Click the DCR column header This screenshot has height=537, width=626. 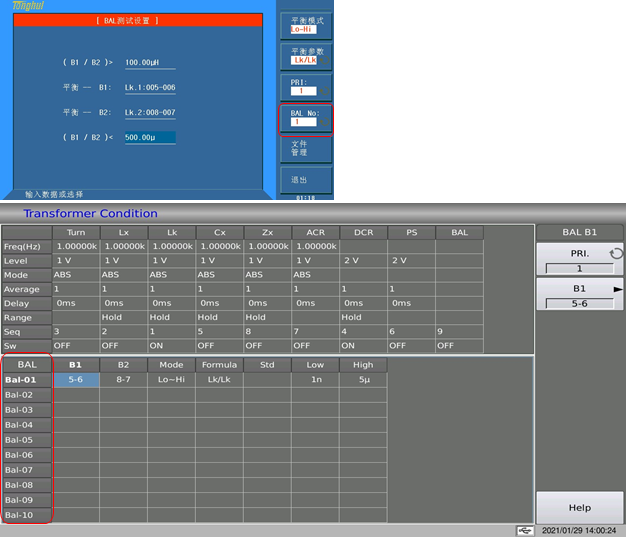[x=363, y=232]
